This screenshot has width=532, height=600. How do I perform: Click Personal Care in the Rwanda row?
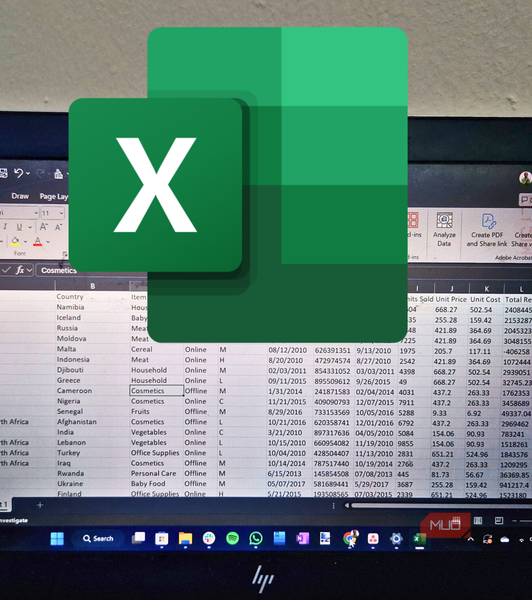tap(153, 473)
